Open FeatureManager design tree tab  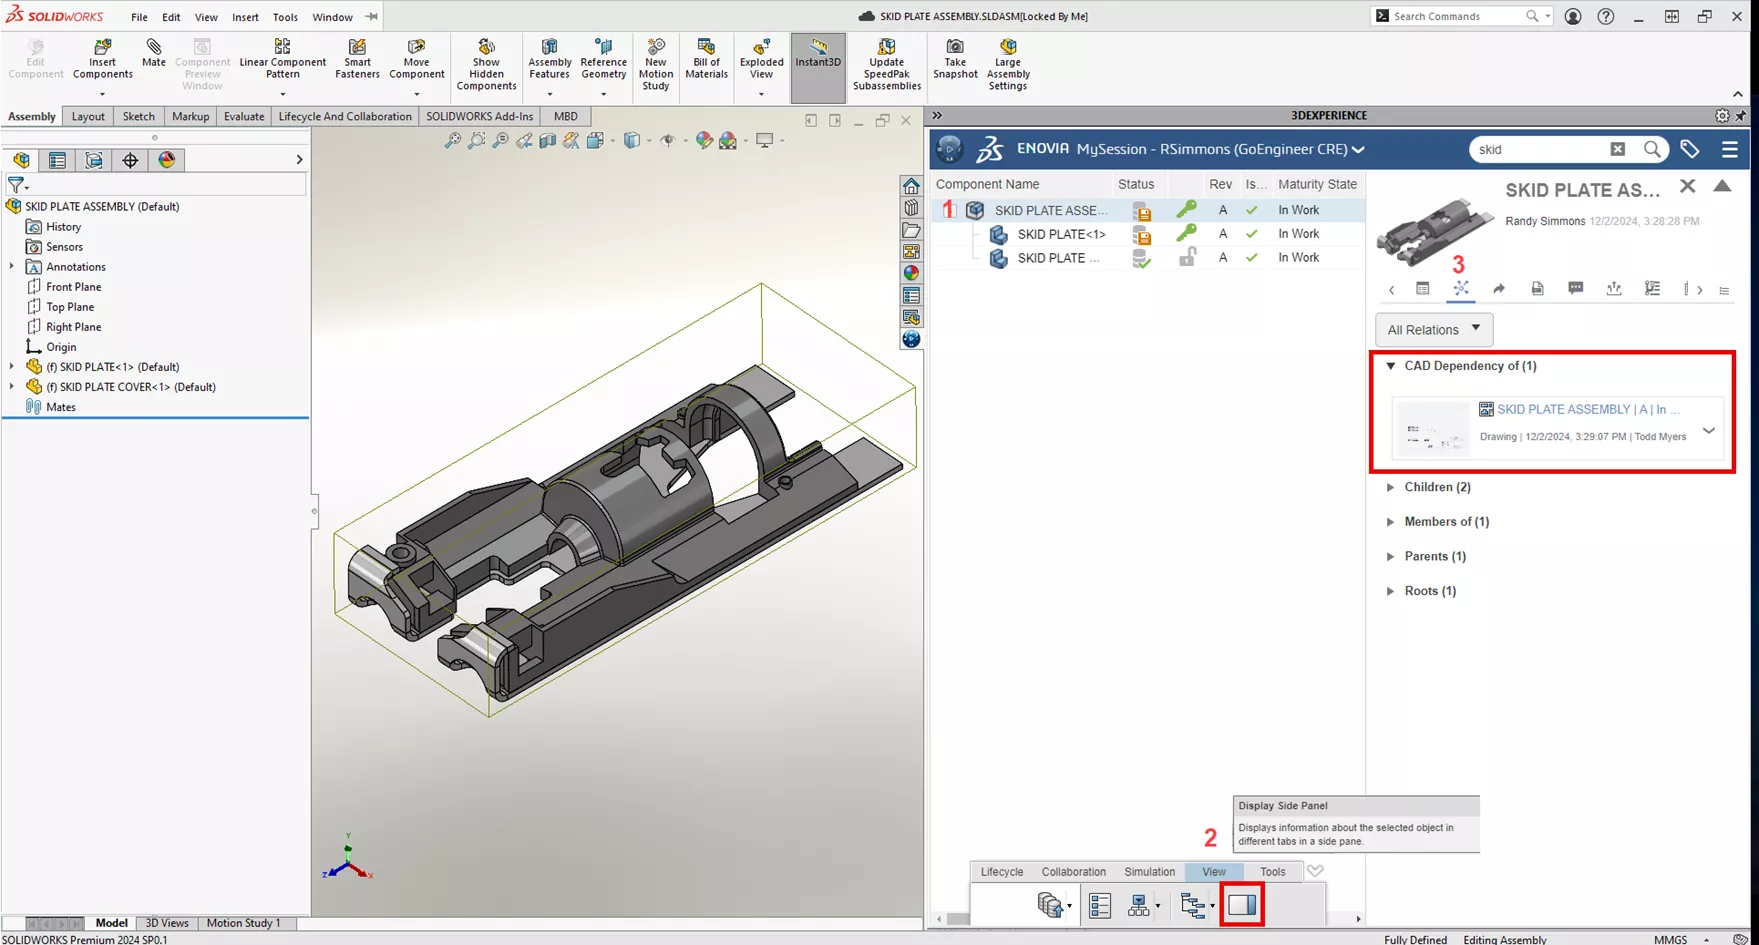pyautogui.click(x=21, y=160)
